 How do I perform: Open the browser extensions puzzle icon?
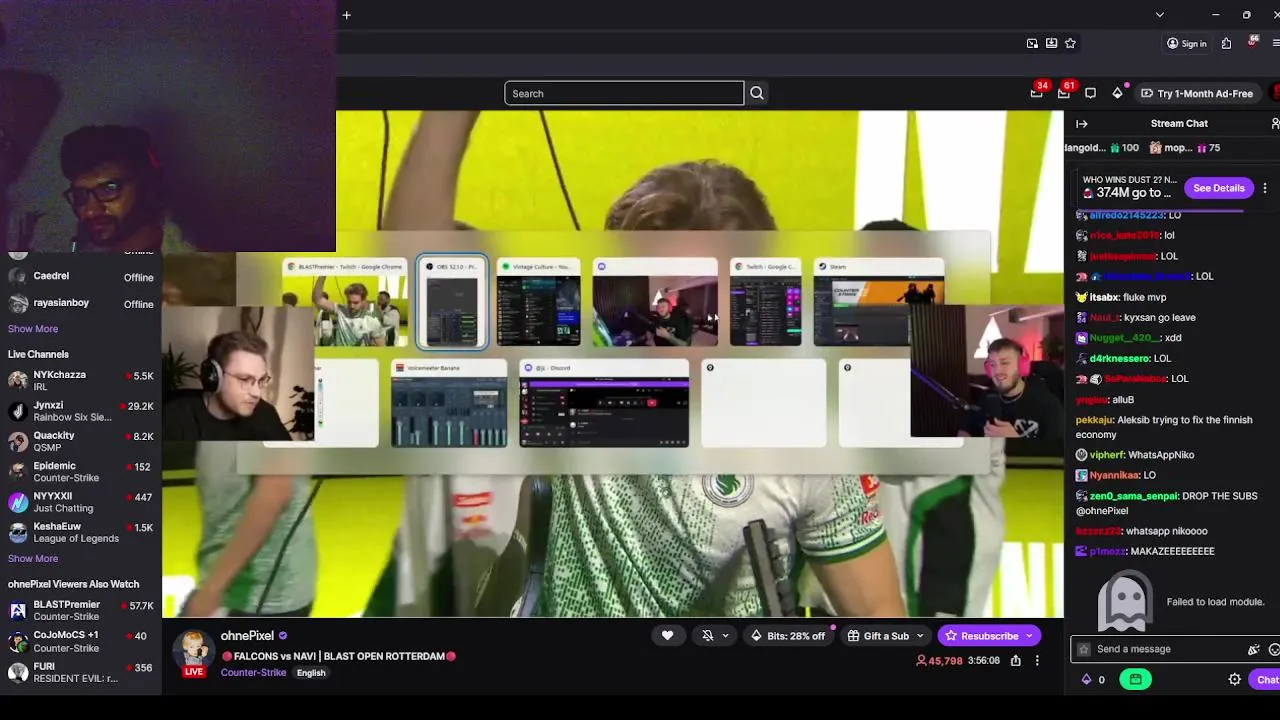click(1226, 43)
